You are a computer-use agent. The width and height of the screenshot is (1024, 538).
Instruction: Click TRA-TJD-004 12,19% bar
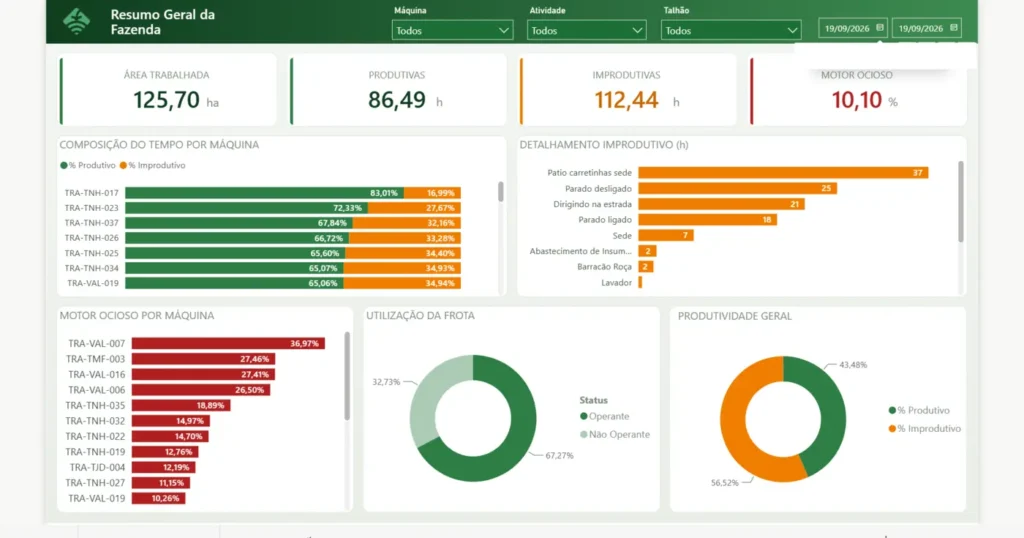coord(163,467)
